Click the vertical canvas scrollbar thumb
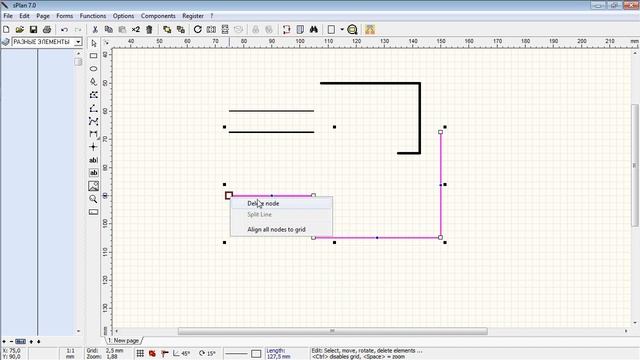Viewport: 640px width, 360px height. coord(635,165)
